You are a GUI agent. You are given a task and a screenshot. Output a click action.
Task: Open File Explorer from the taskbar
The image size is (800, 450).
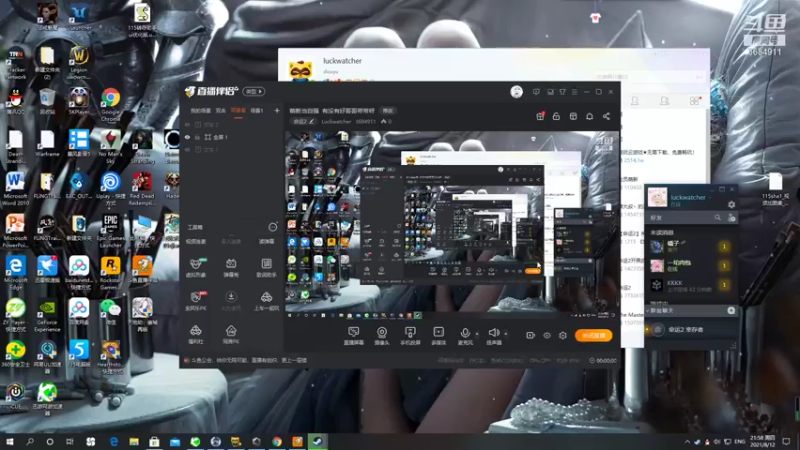[134, 441]
